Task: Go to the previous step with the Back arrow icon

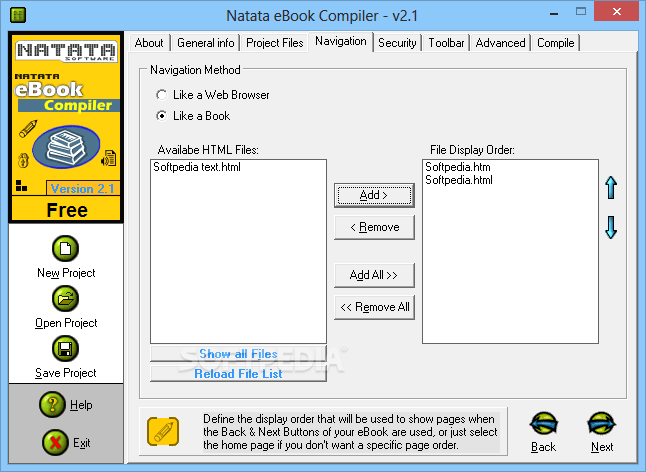Action: [543, 424]
